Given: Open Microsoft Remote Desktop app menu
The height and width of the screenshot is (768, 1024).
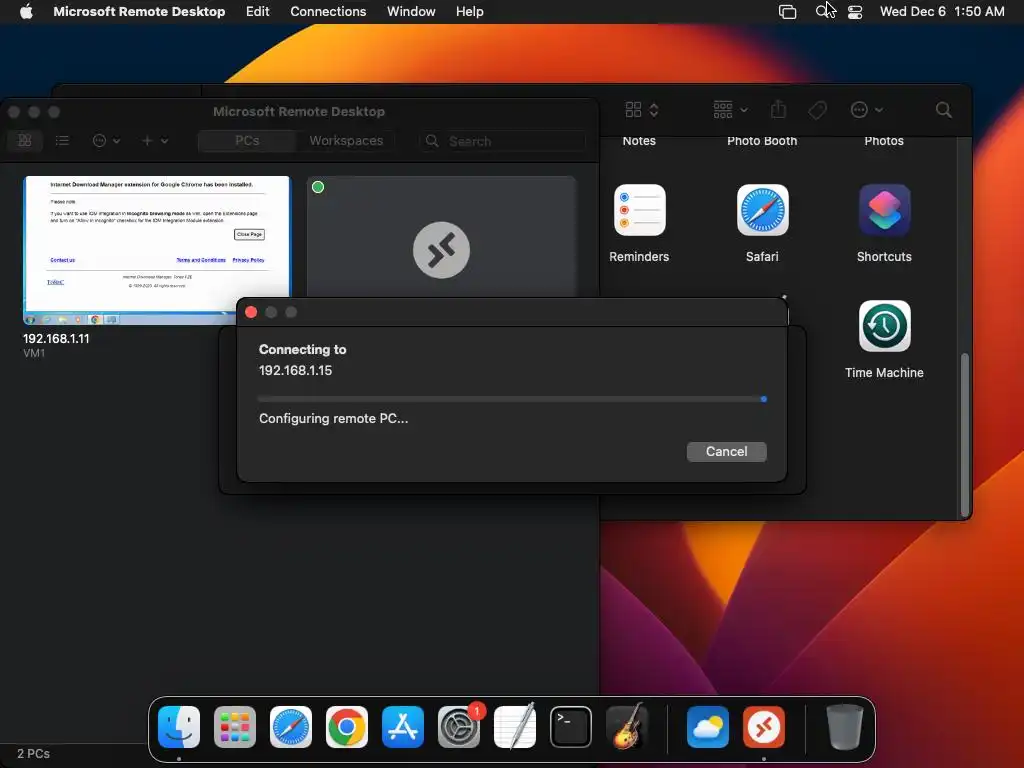Looking at the screenshot, I should click(139, 11).
